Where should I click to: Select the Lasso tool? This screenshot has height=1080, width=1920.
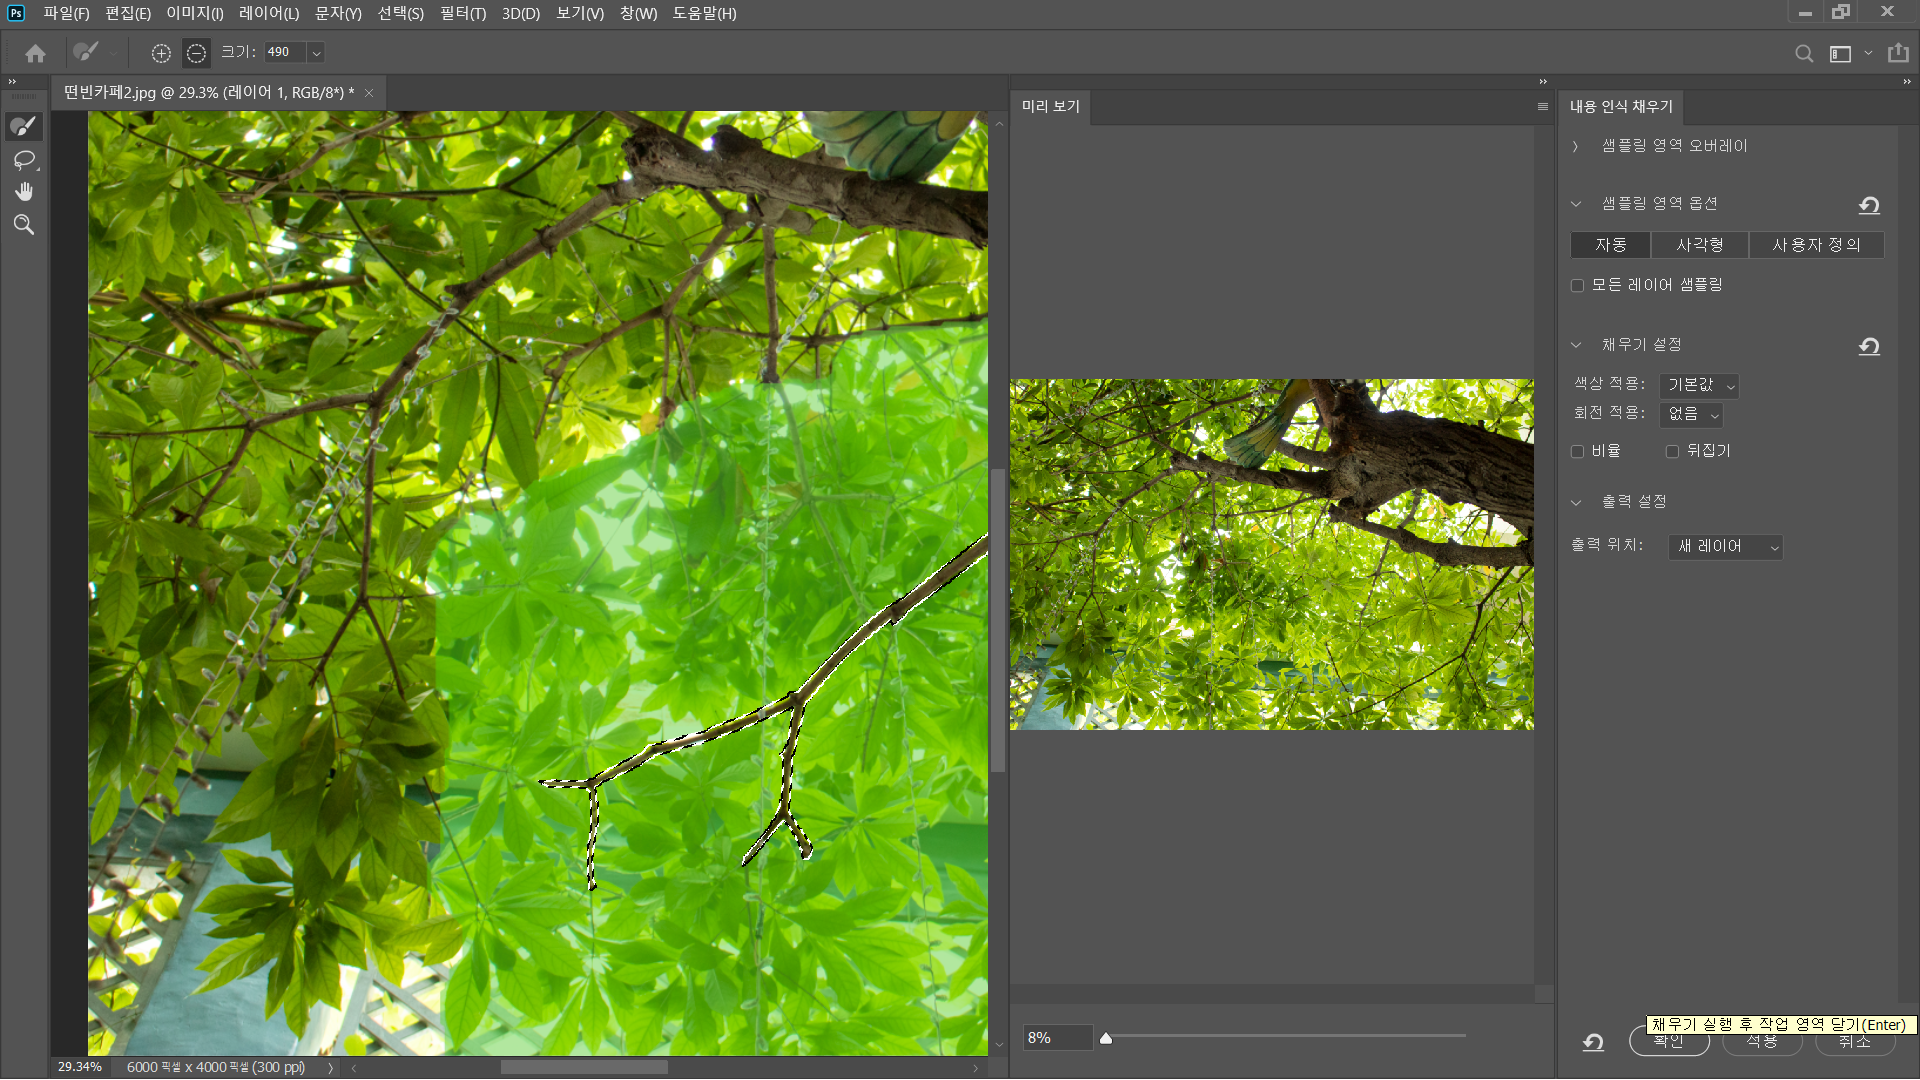(24, 160)
